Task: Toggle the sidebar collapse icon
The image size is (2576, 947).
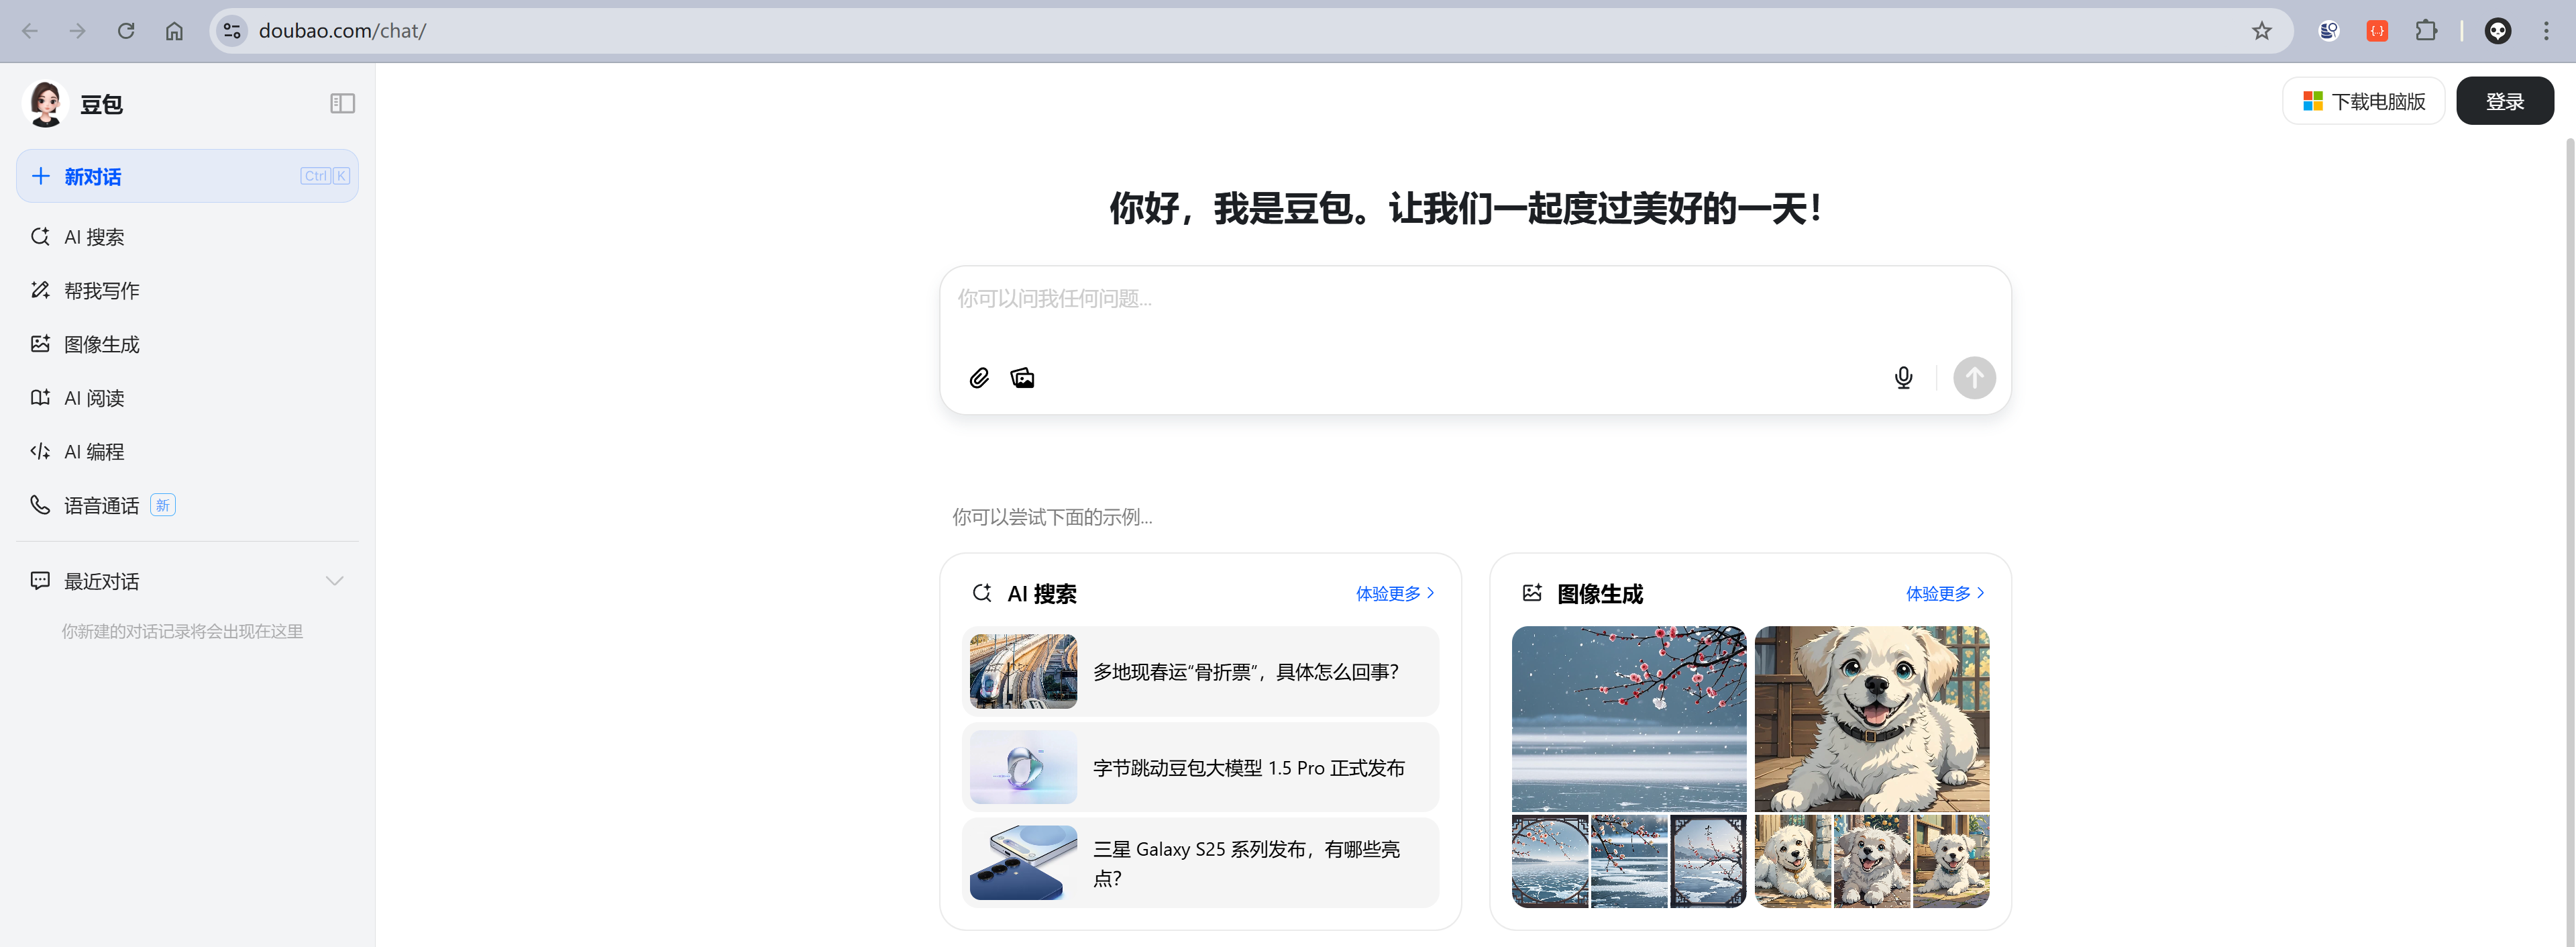Action: tap(342, 103)
